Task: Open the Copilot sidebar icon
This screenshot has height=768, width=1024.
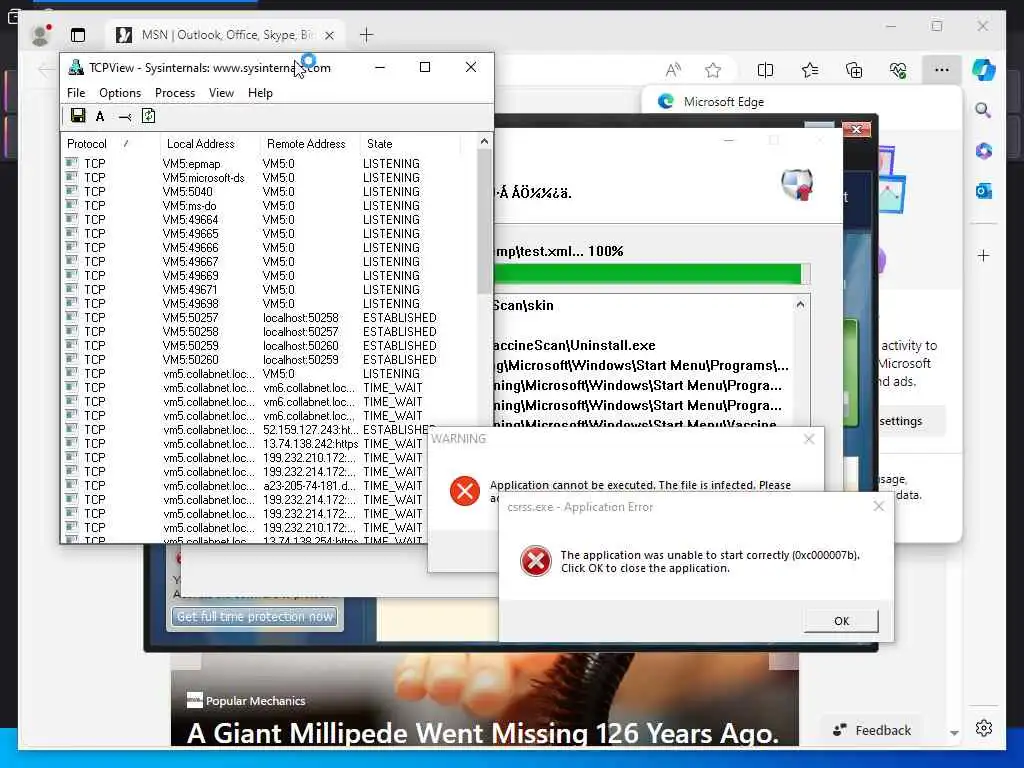Action: pos(984,70)
